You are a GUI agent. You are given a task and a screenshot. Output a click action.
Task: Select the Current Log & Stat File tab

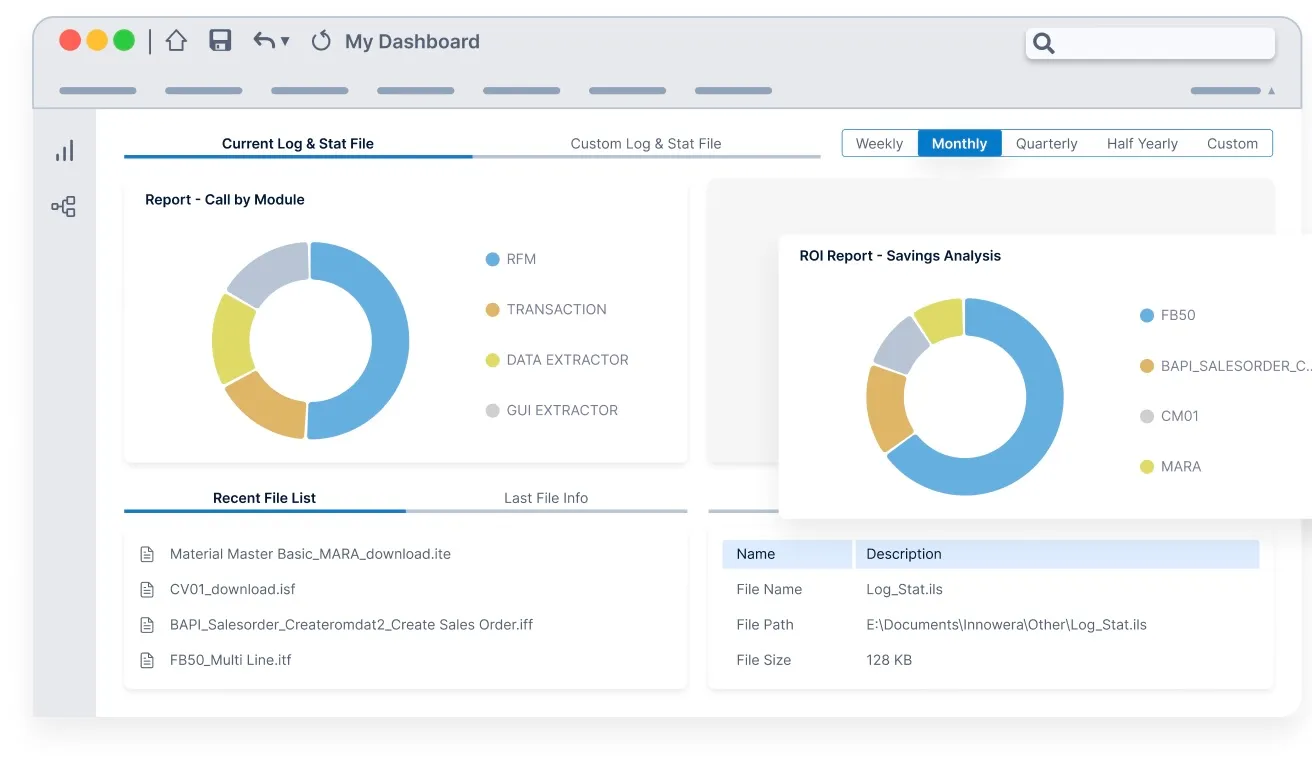pyautogui.click(x=298, y=144)
